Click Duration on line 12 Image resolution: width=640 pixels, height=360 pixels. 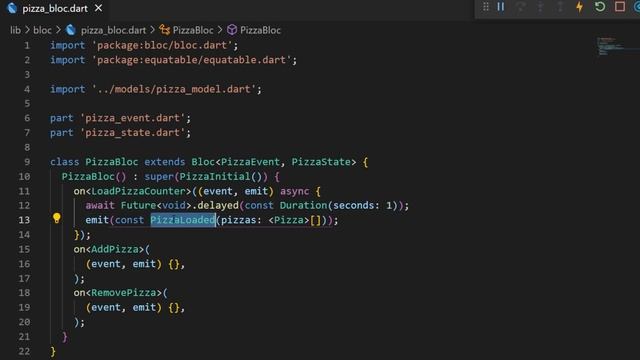pyautogui.click(x=303, y=205)
